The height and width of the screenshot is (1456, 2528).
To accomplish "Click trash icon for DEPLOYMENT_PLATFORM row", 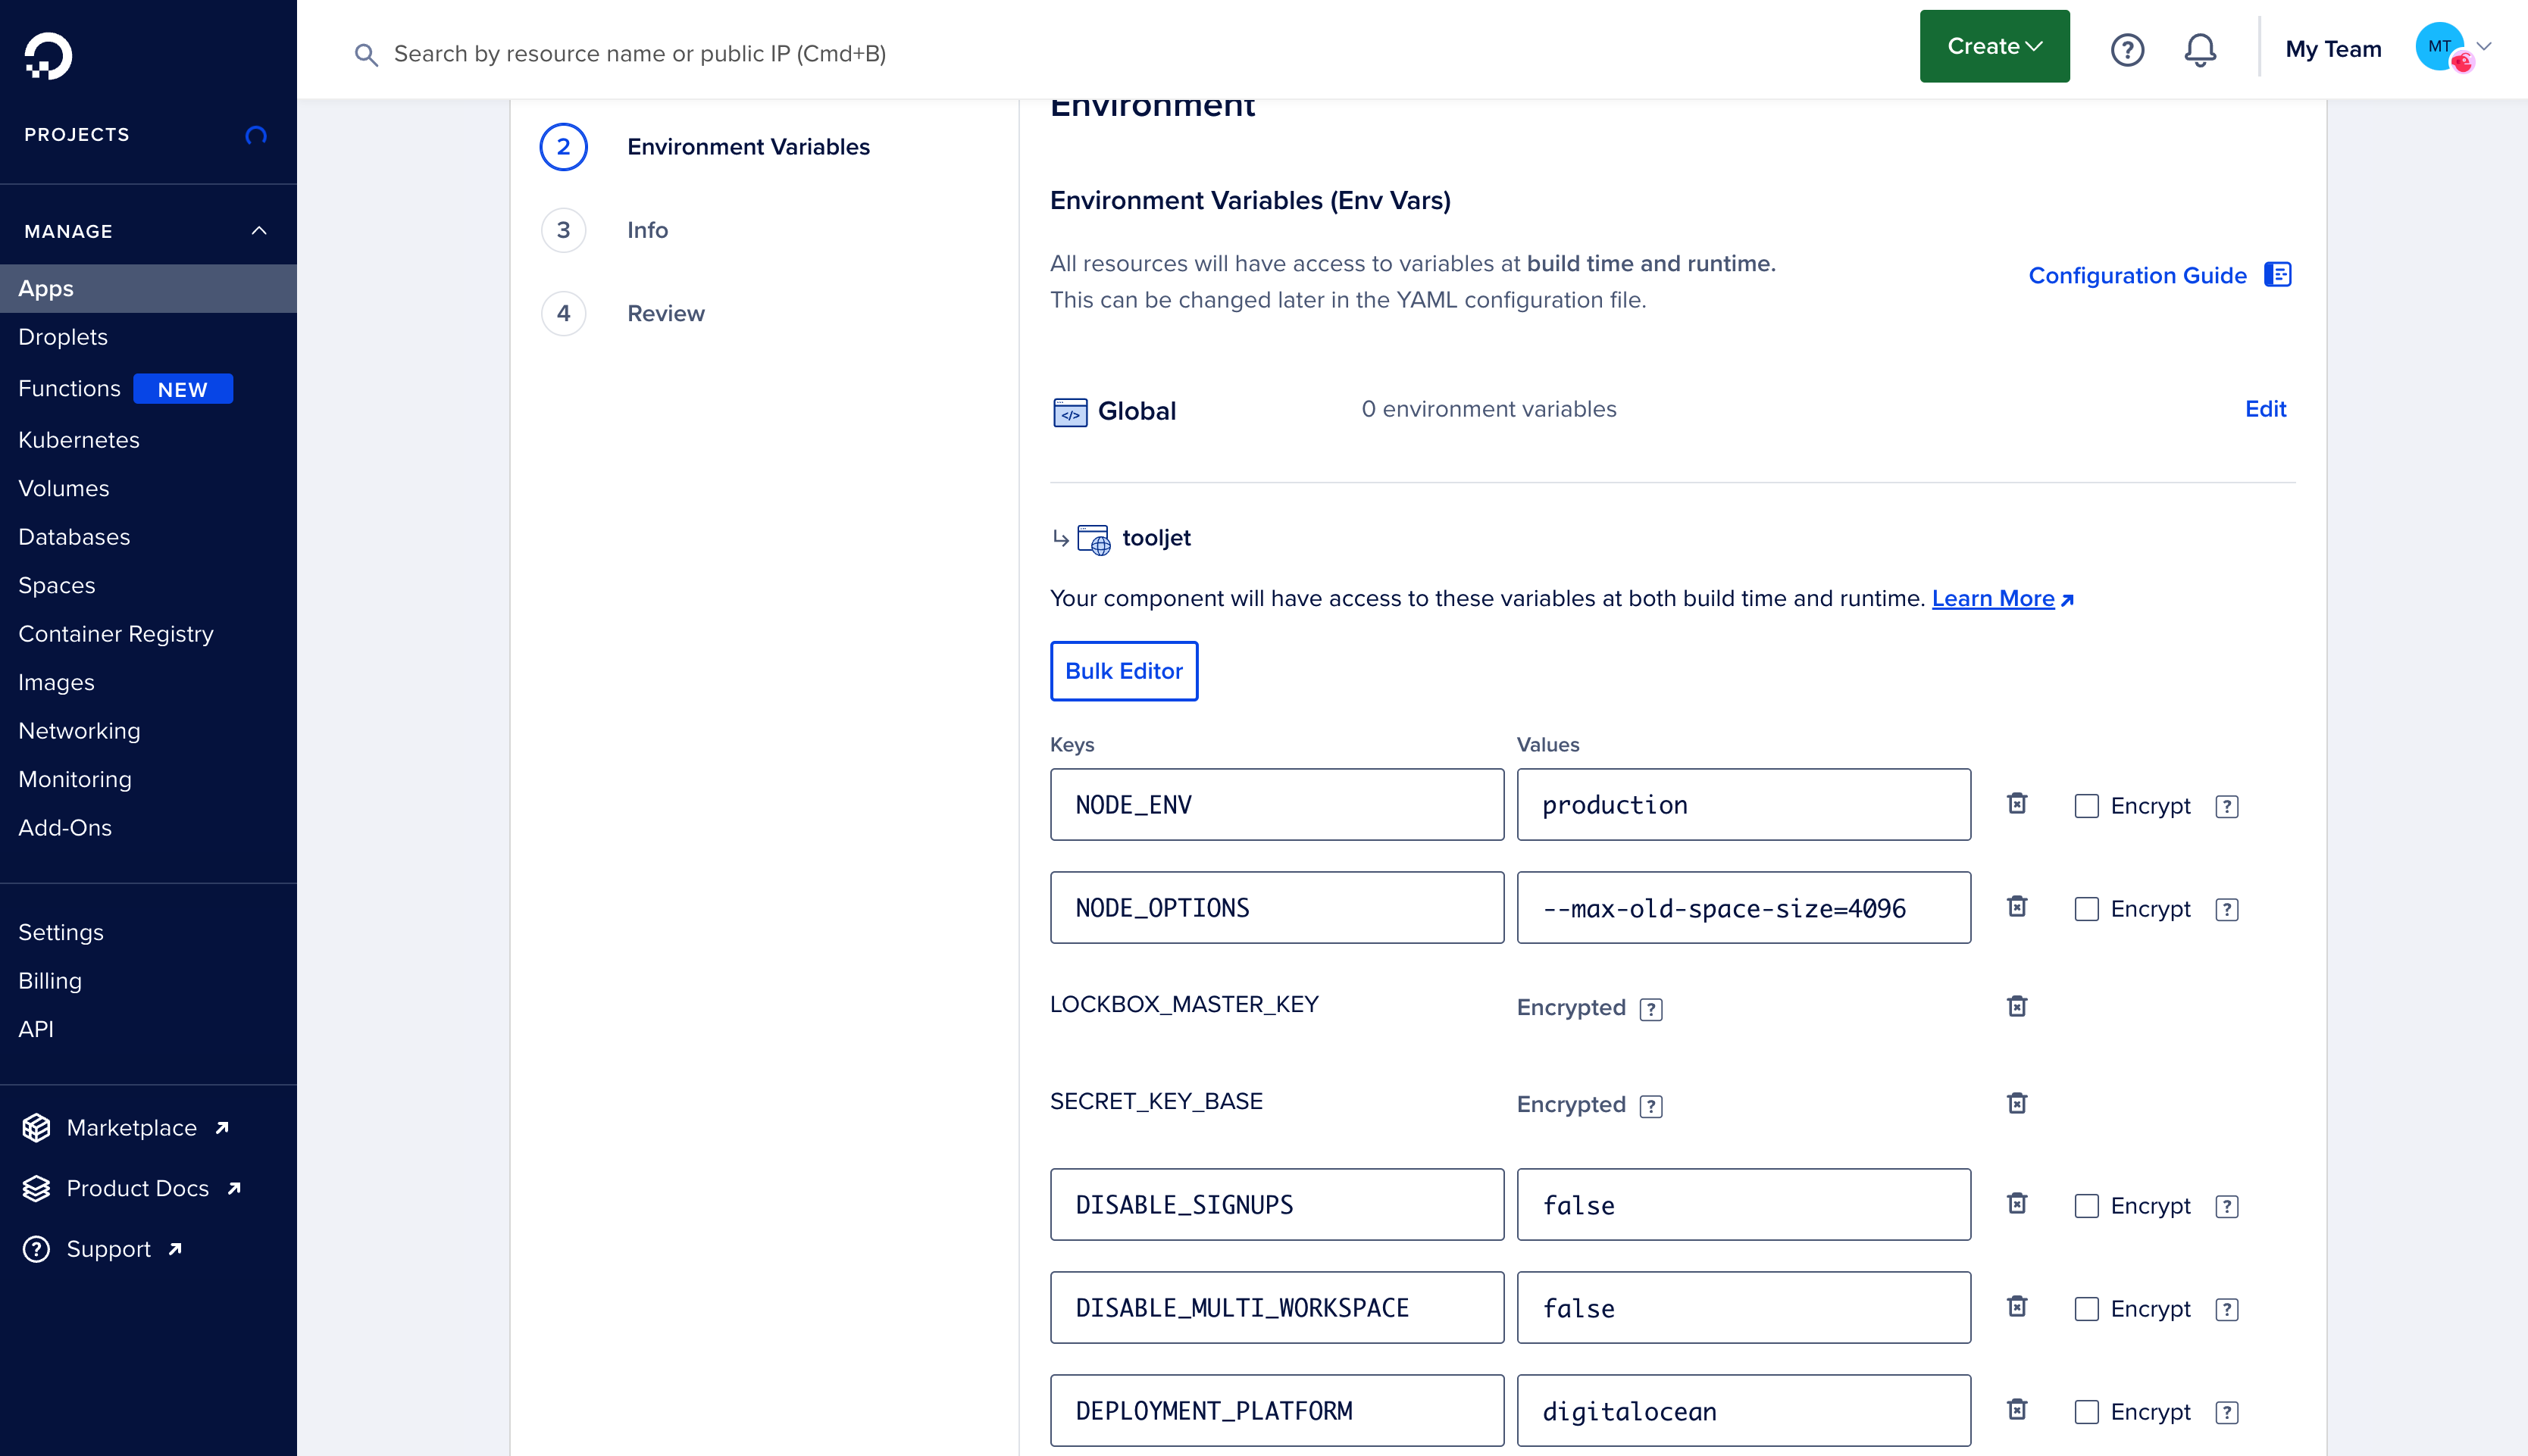I will point(2017,1410).
